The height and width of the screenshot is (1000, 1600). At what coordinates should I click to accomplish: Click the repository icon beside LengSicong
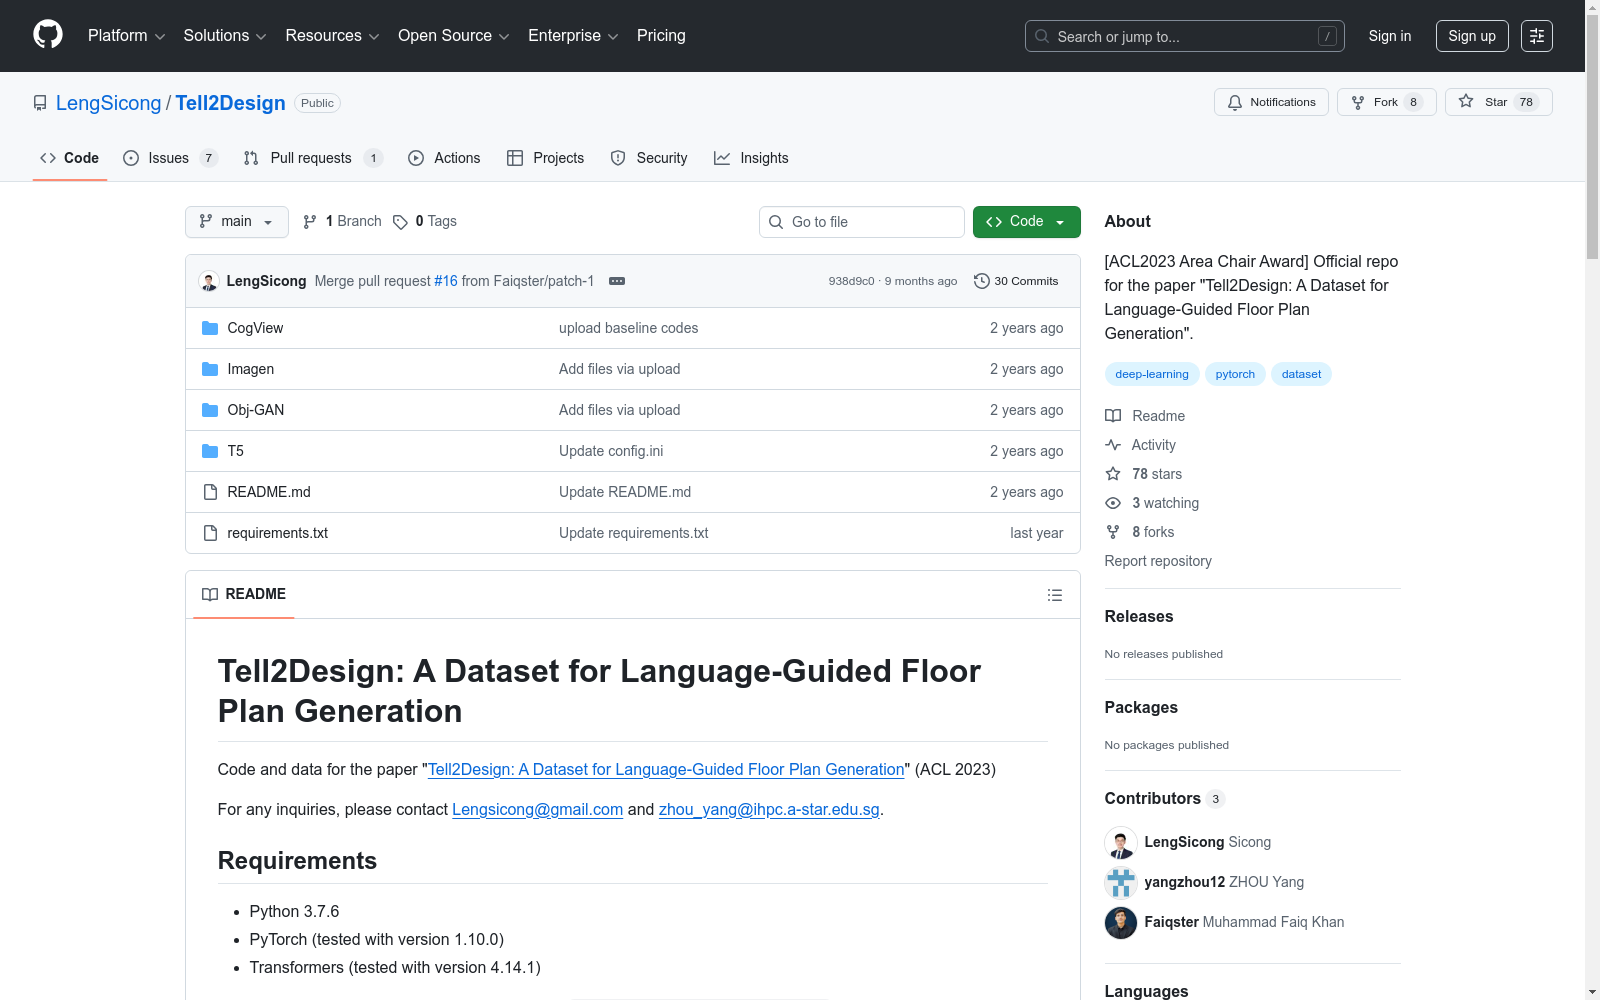[x=40, y=103]
